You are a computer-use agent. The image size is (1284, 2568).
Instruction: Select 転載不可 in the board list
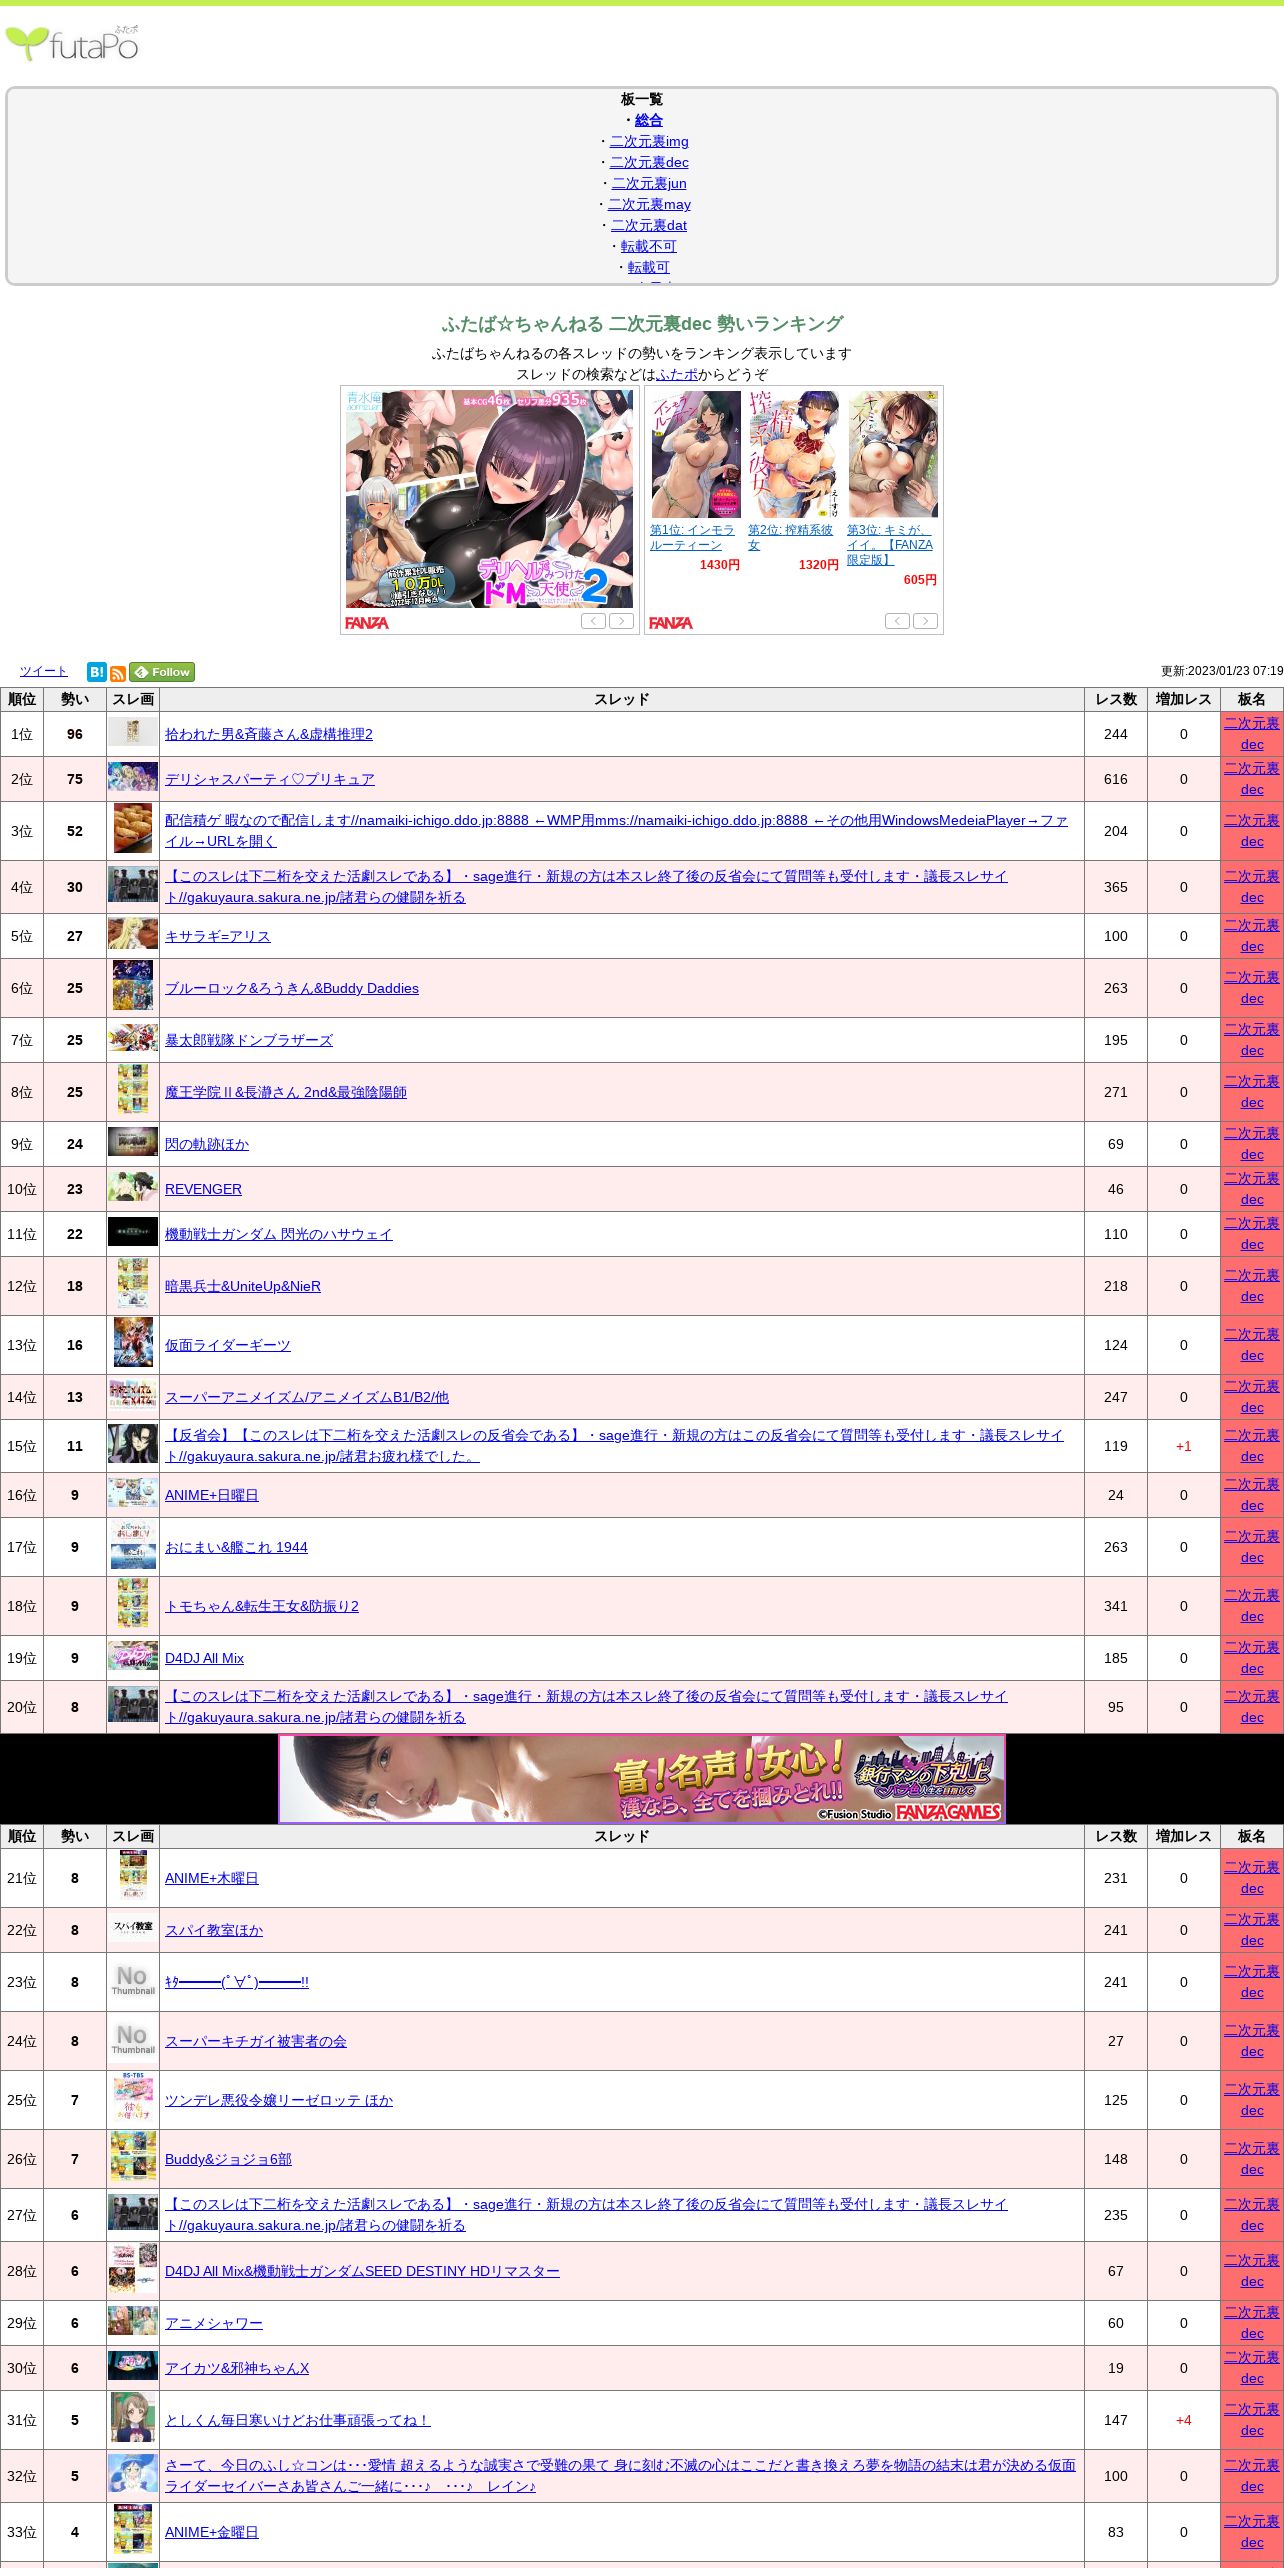(x=648, y=246)
